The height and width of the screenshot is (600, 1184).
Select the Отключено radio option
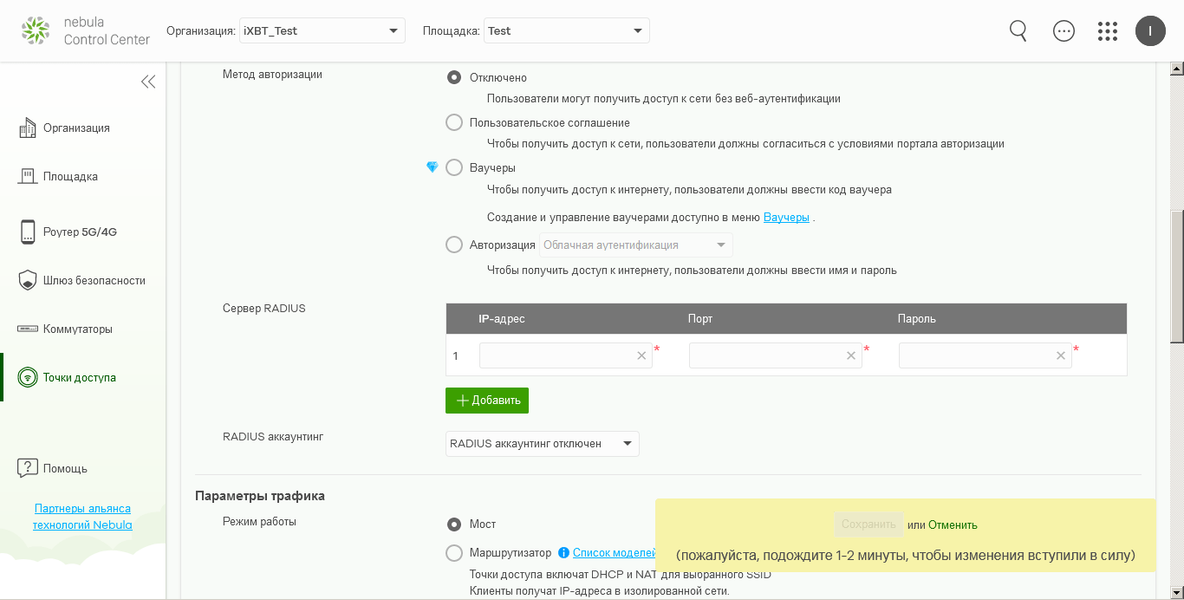(454, 78)
